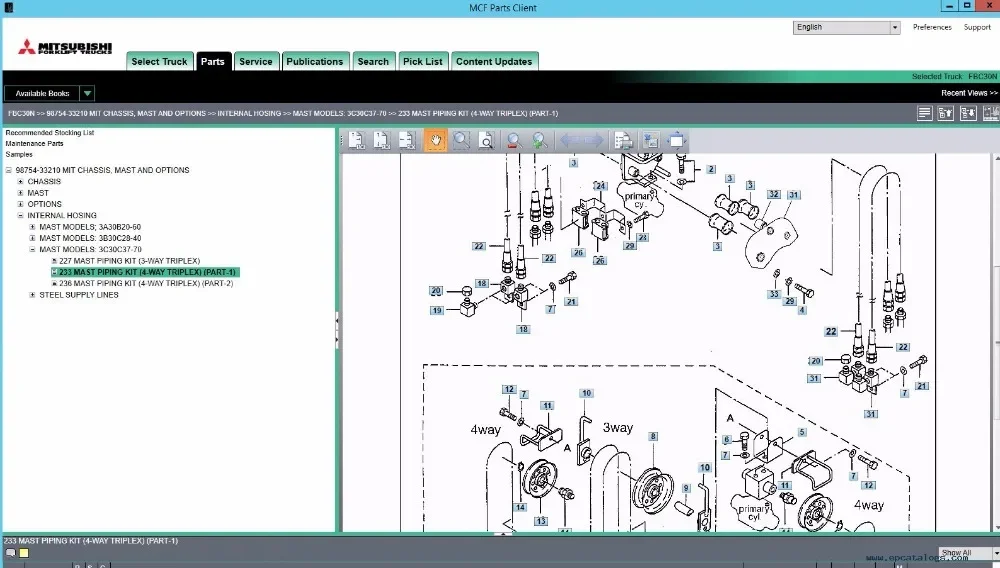Select 227 MAST PIPING KIT (3-WAY TRIPLEX)

point(129,261)
